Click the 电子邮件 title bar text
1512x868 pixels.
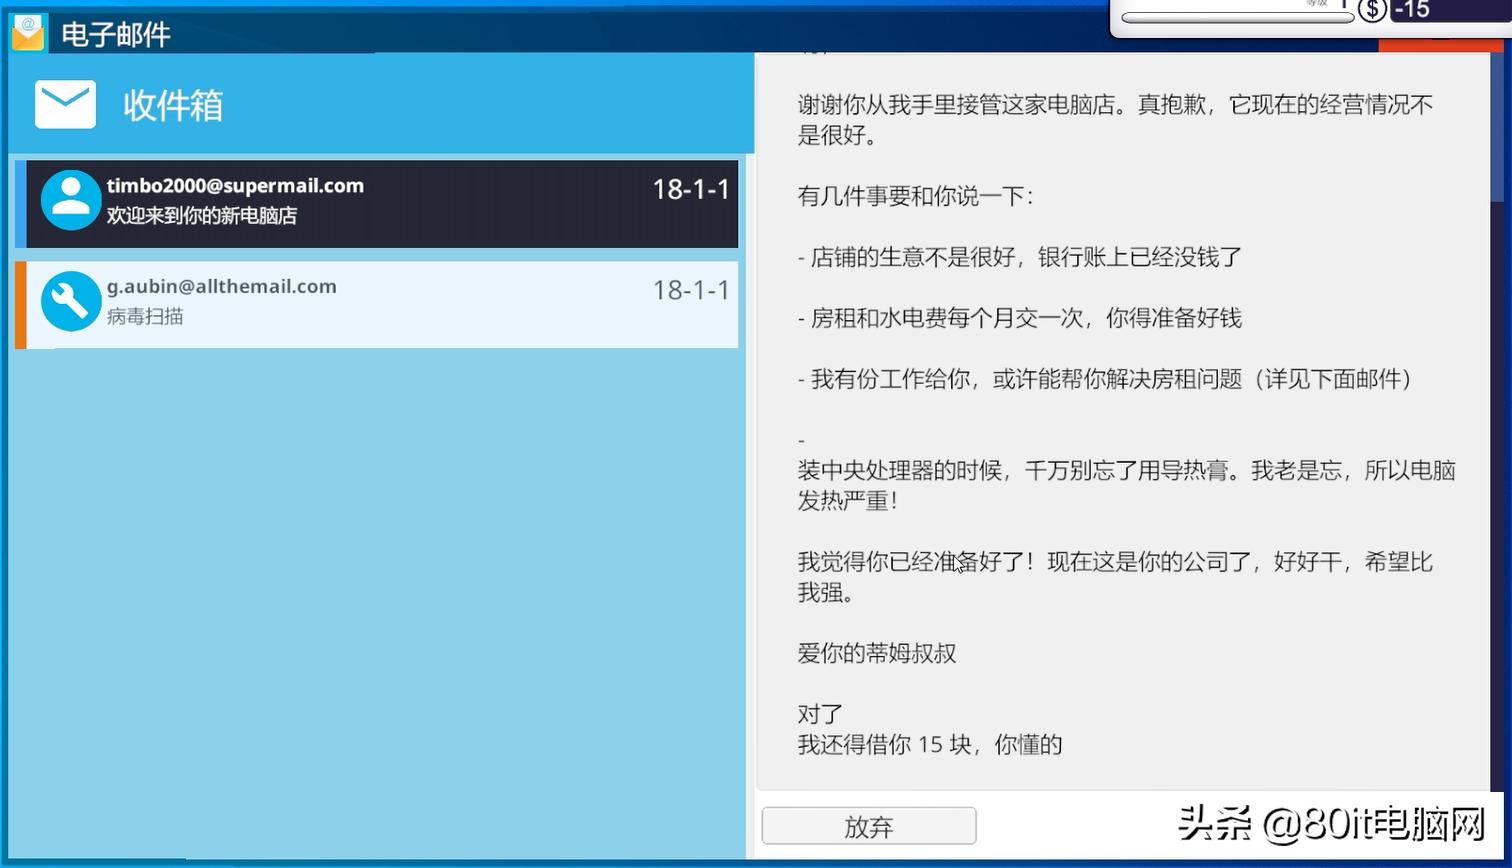click(x=113, y=35)
